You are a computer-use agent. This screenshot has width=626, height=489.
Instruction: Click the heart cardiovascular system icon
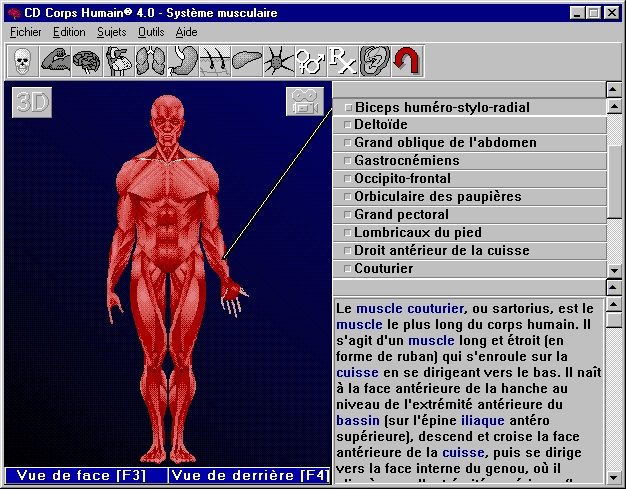(x=119, y=61)
